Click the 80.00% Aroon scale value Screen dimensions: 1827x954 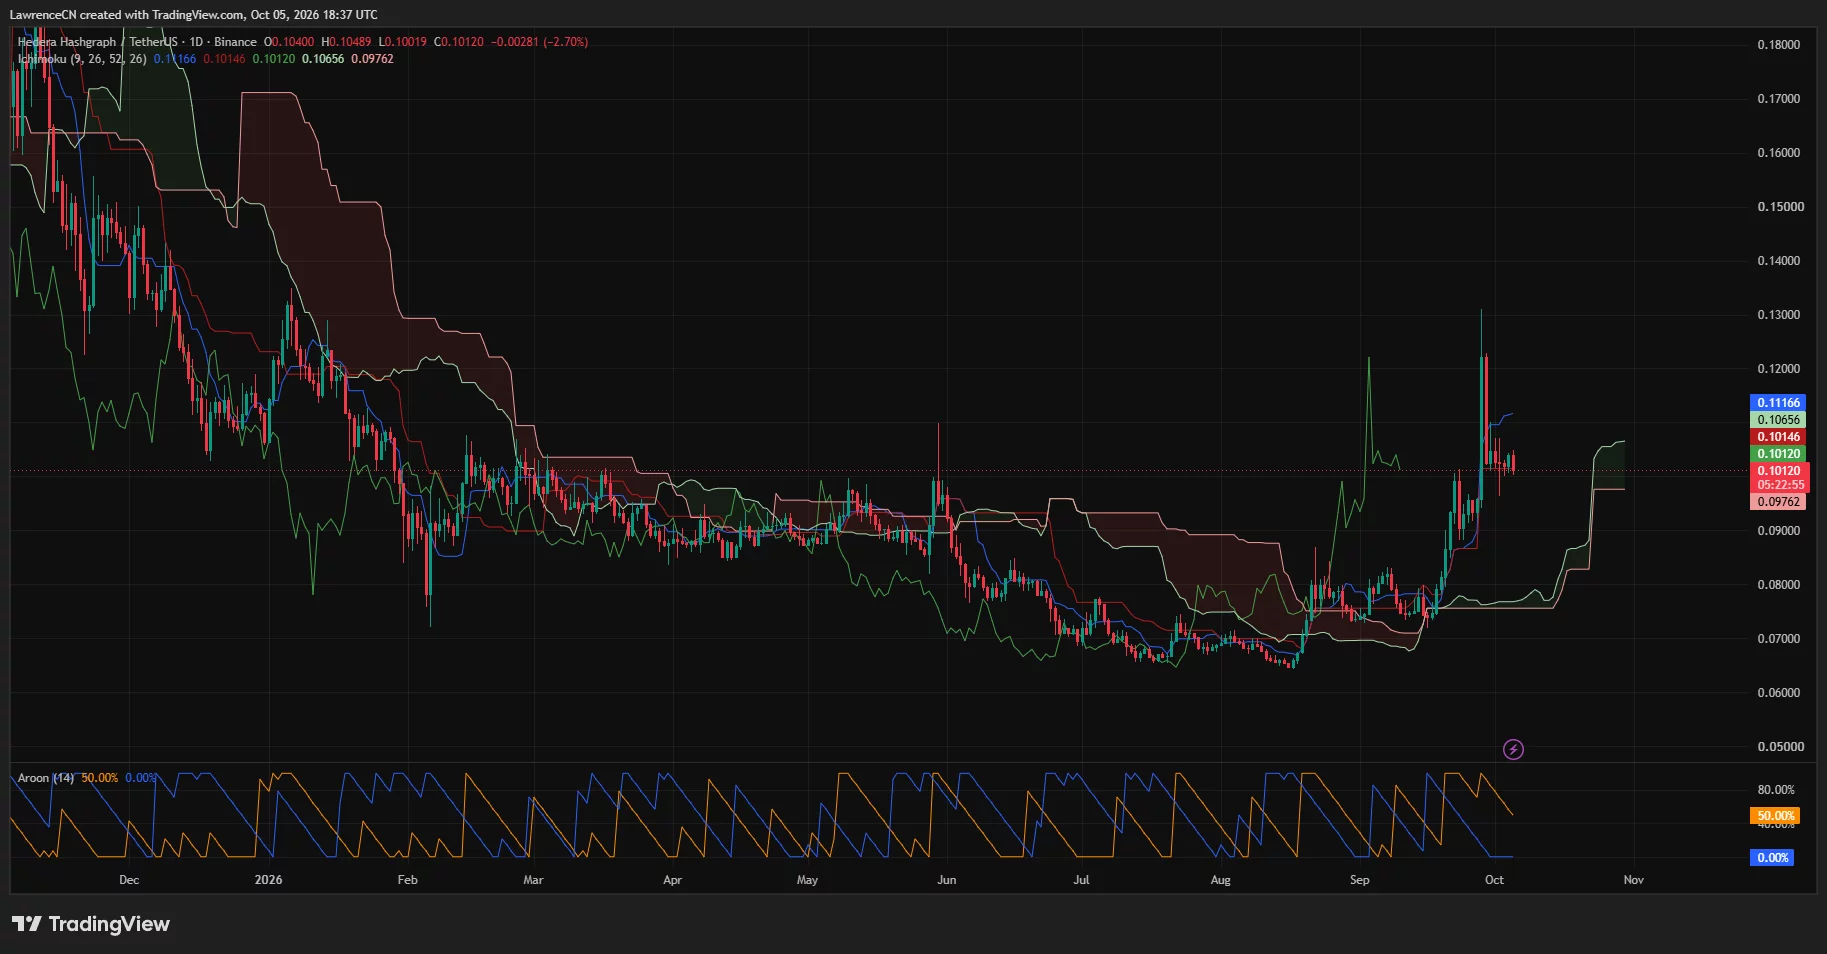tap(1776, 790)
